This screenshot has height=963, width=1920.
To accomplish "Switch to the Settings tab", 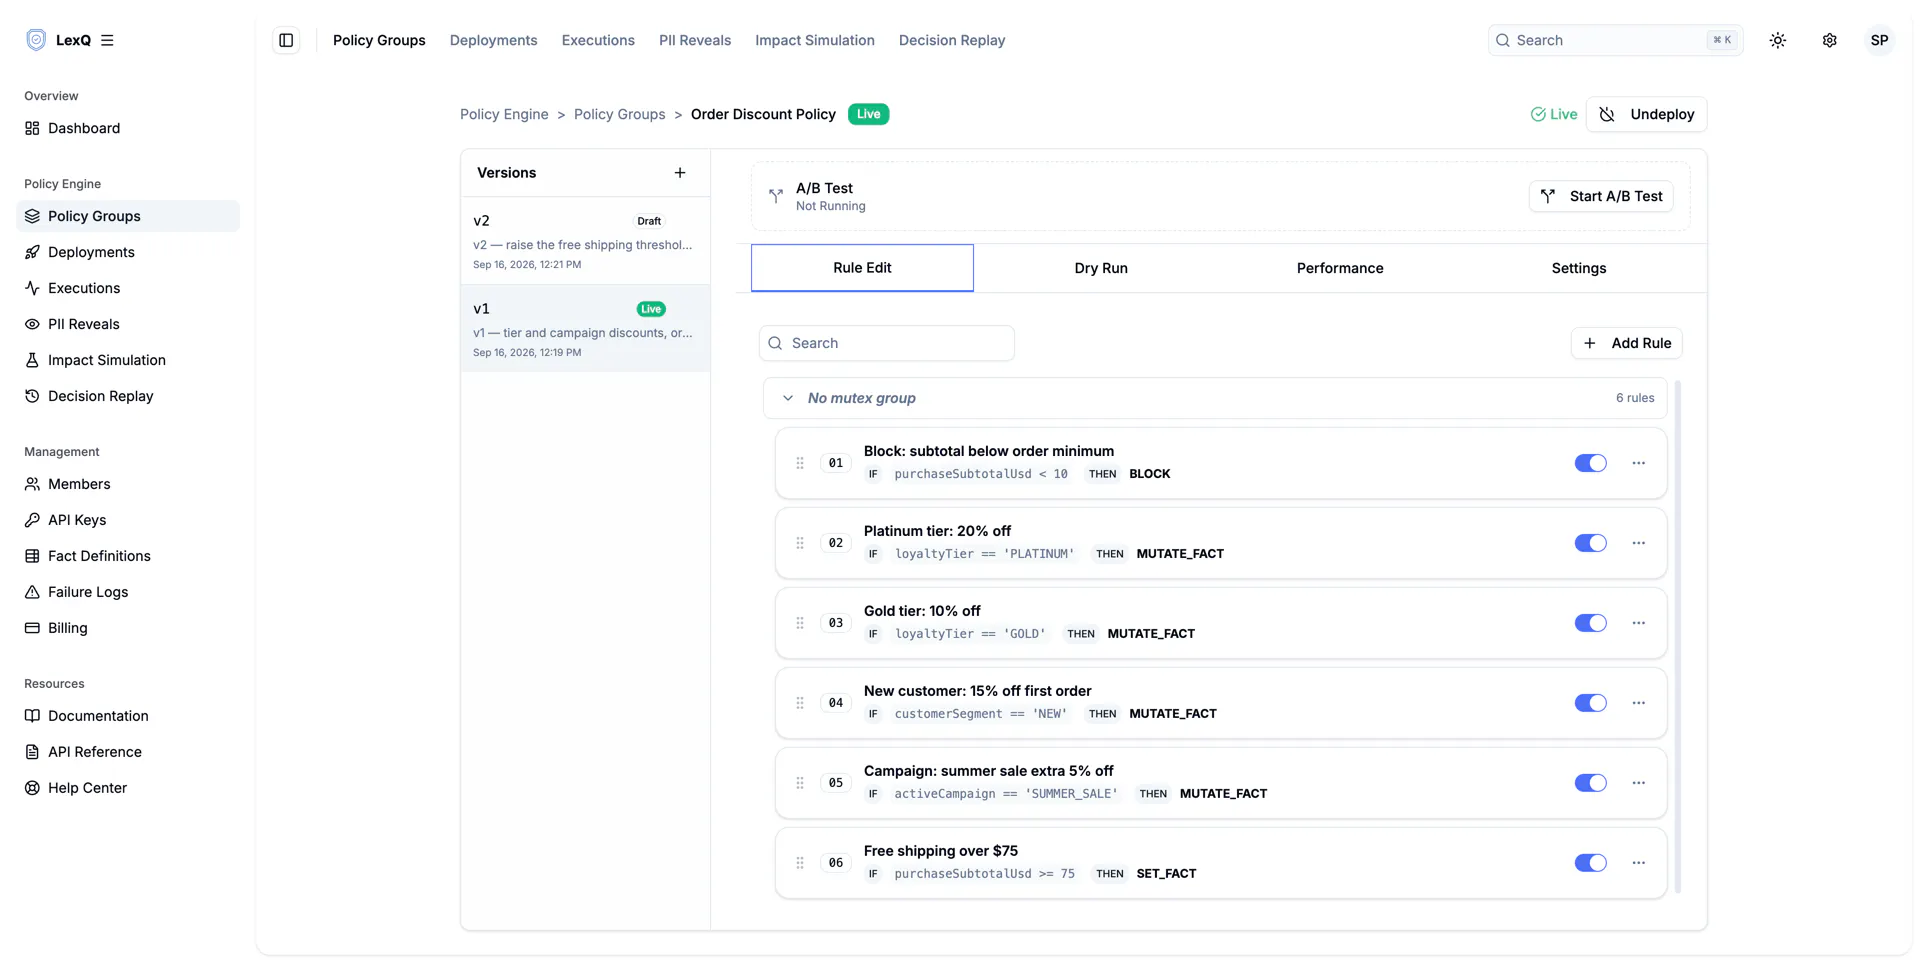I will tap(1579, 268).
